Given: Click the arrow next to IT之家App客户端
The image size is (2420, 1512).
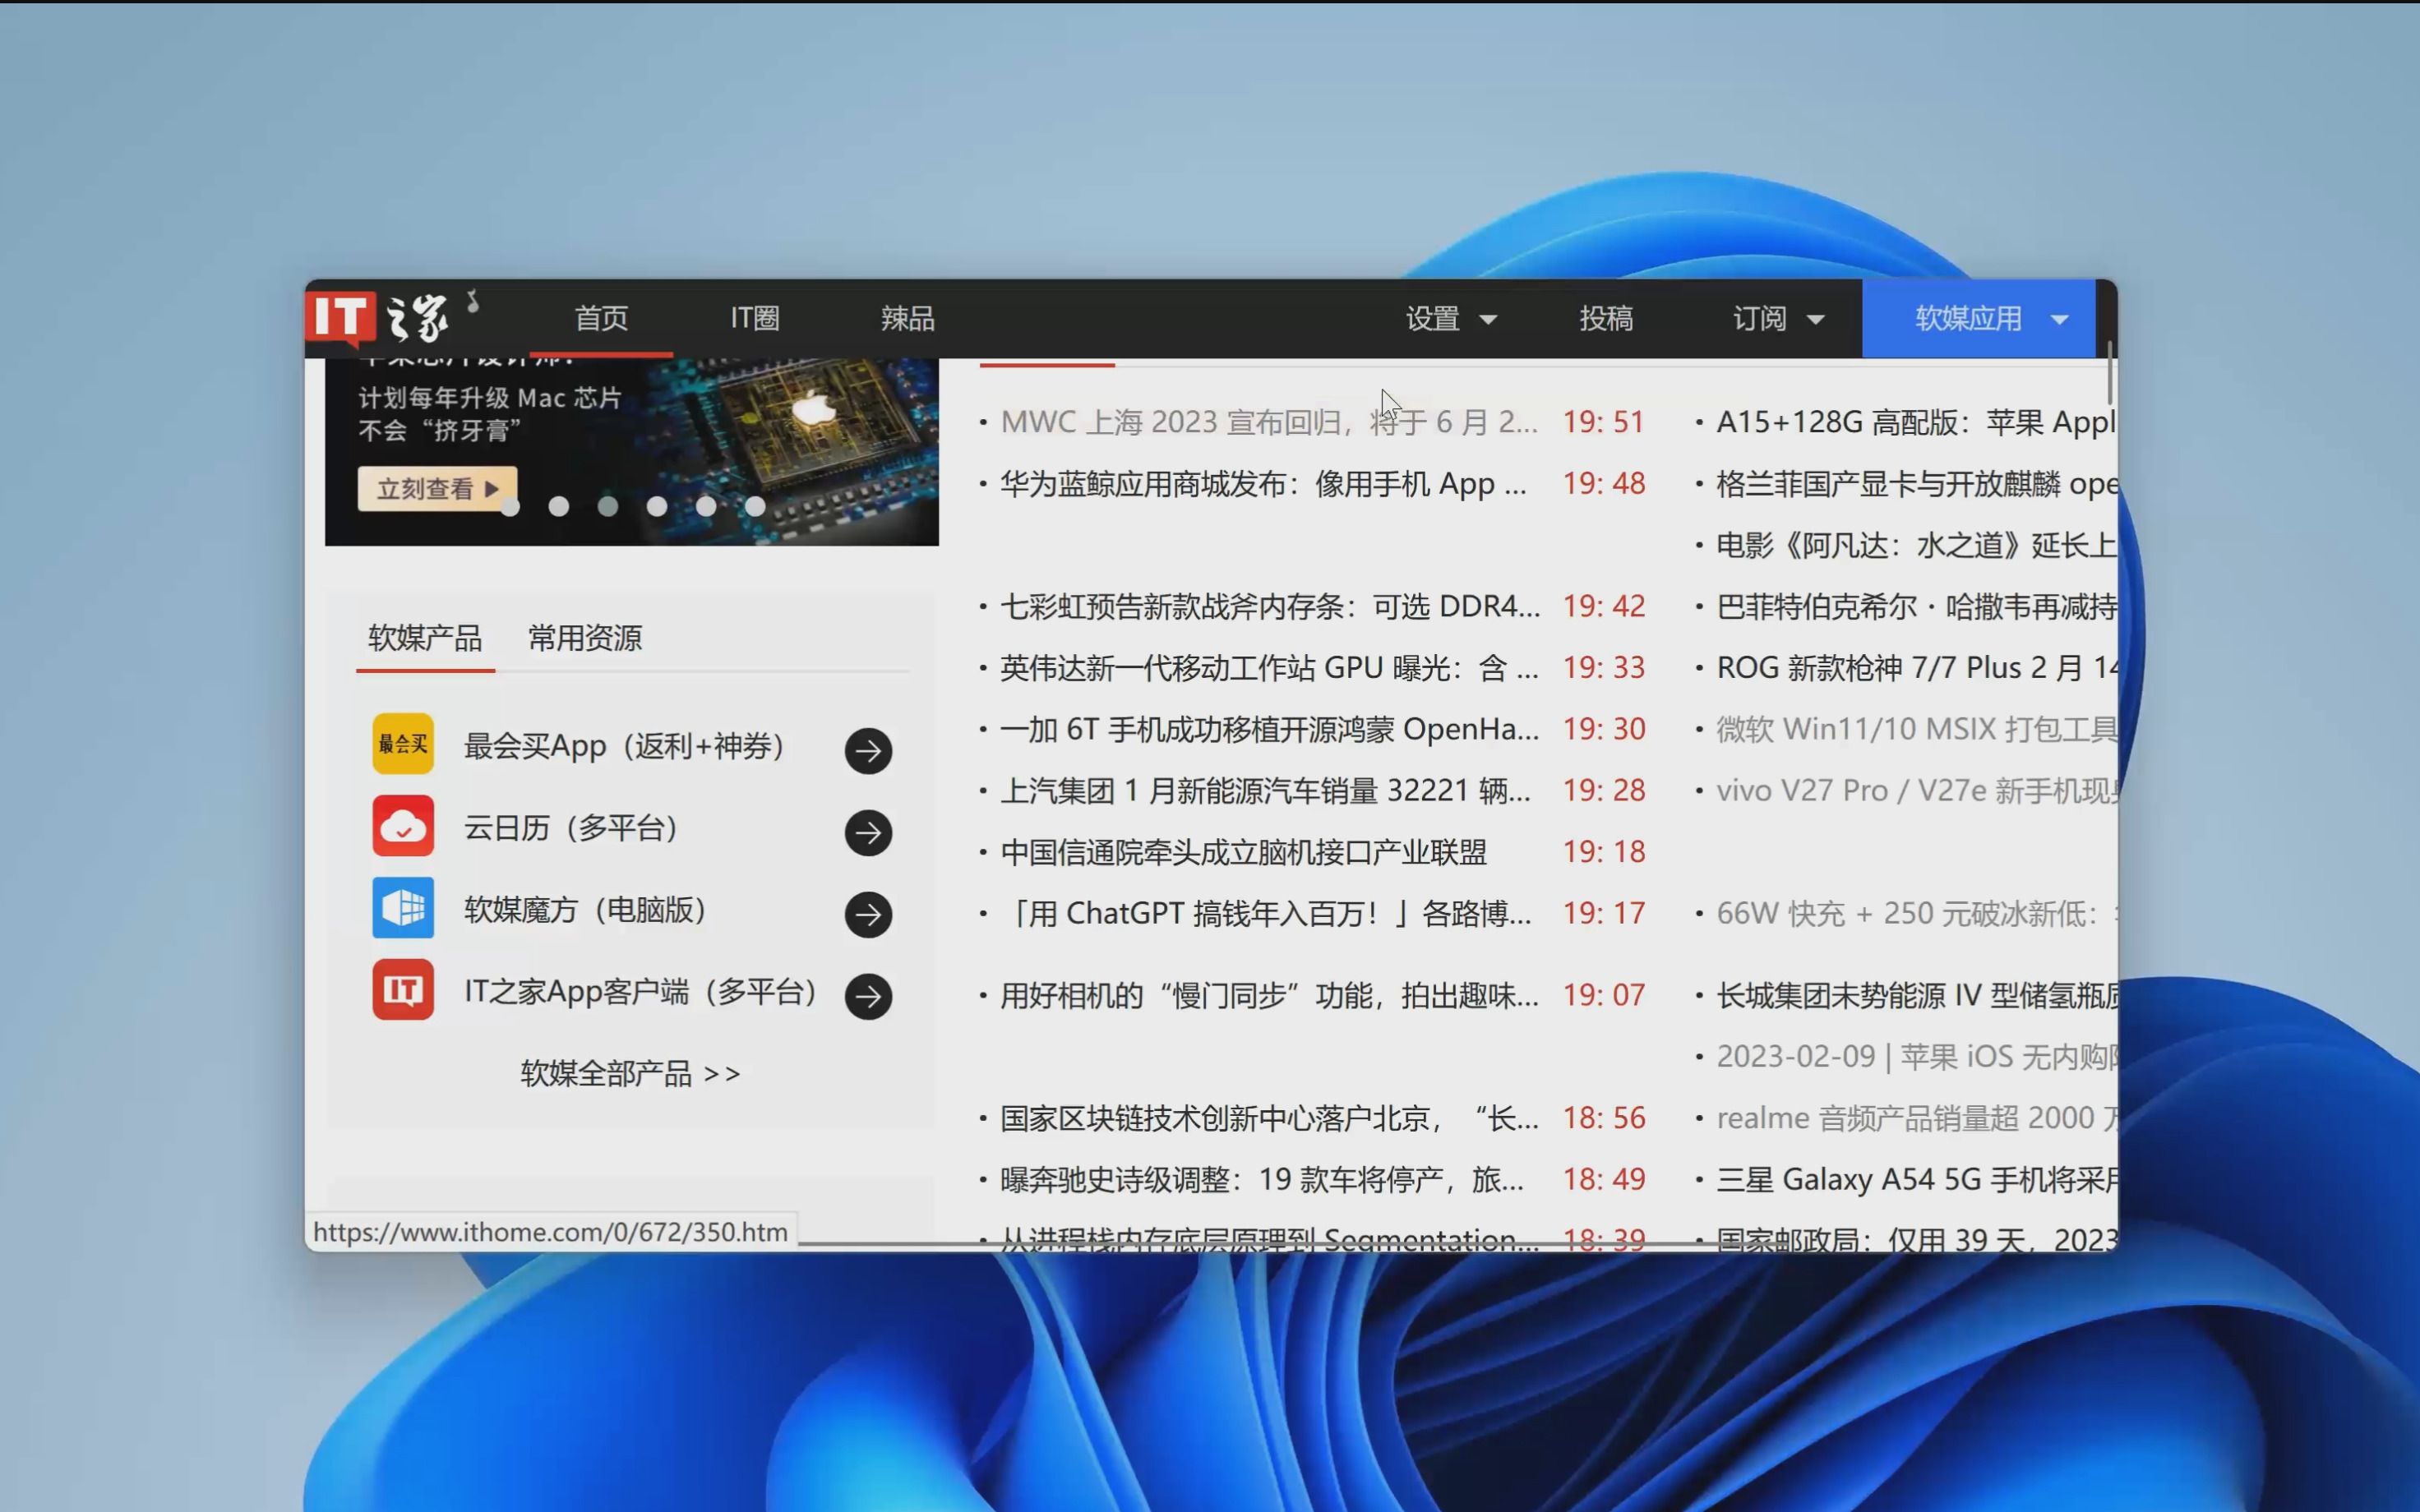Looking at the screenshot, I should (868, 996).
